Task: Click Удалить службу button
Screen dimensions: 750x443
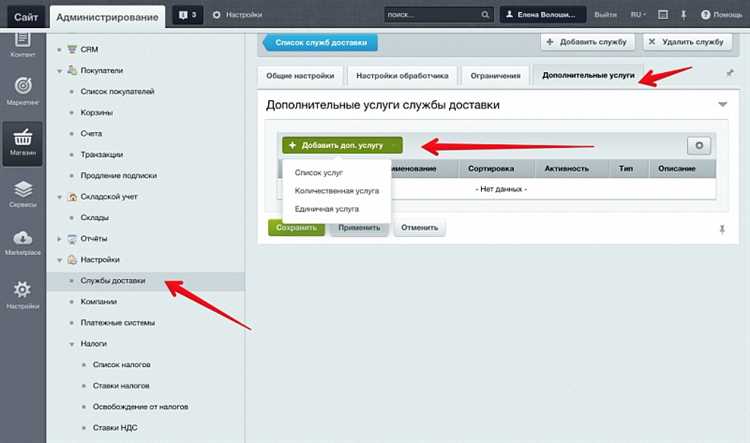Action: tap(687, 42)
